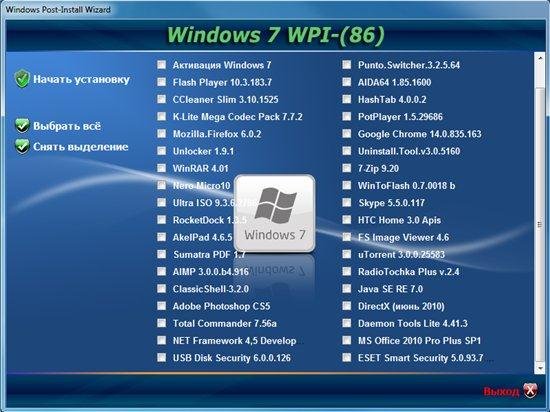
Task: Click the Total Commander 7.56a label
Action: 224,323
